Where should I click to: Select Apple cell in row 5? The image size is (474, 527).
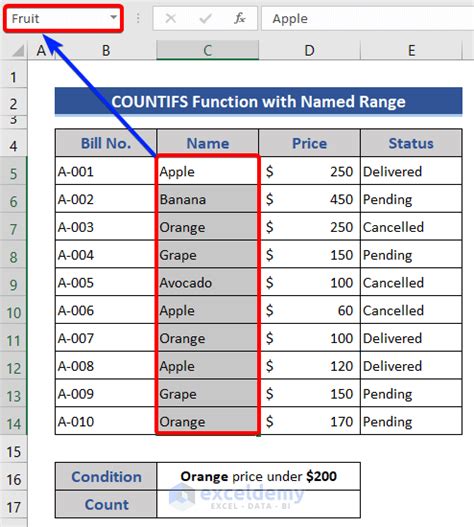point(207,171)
